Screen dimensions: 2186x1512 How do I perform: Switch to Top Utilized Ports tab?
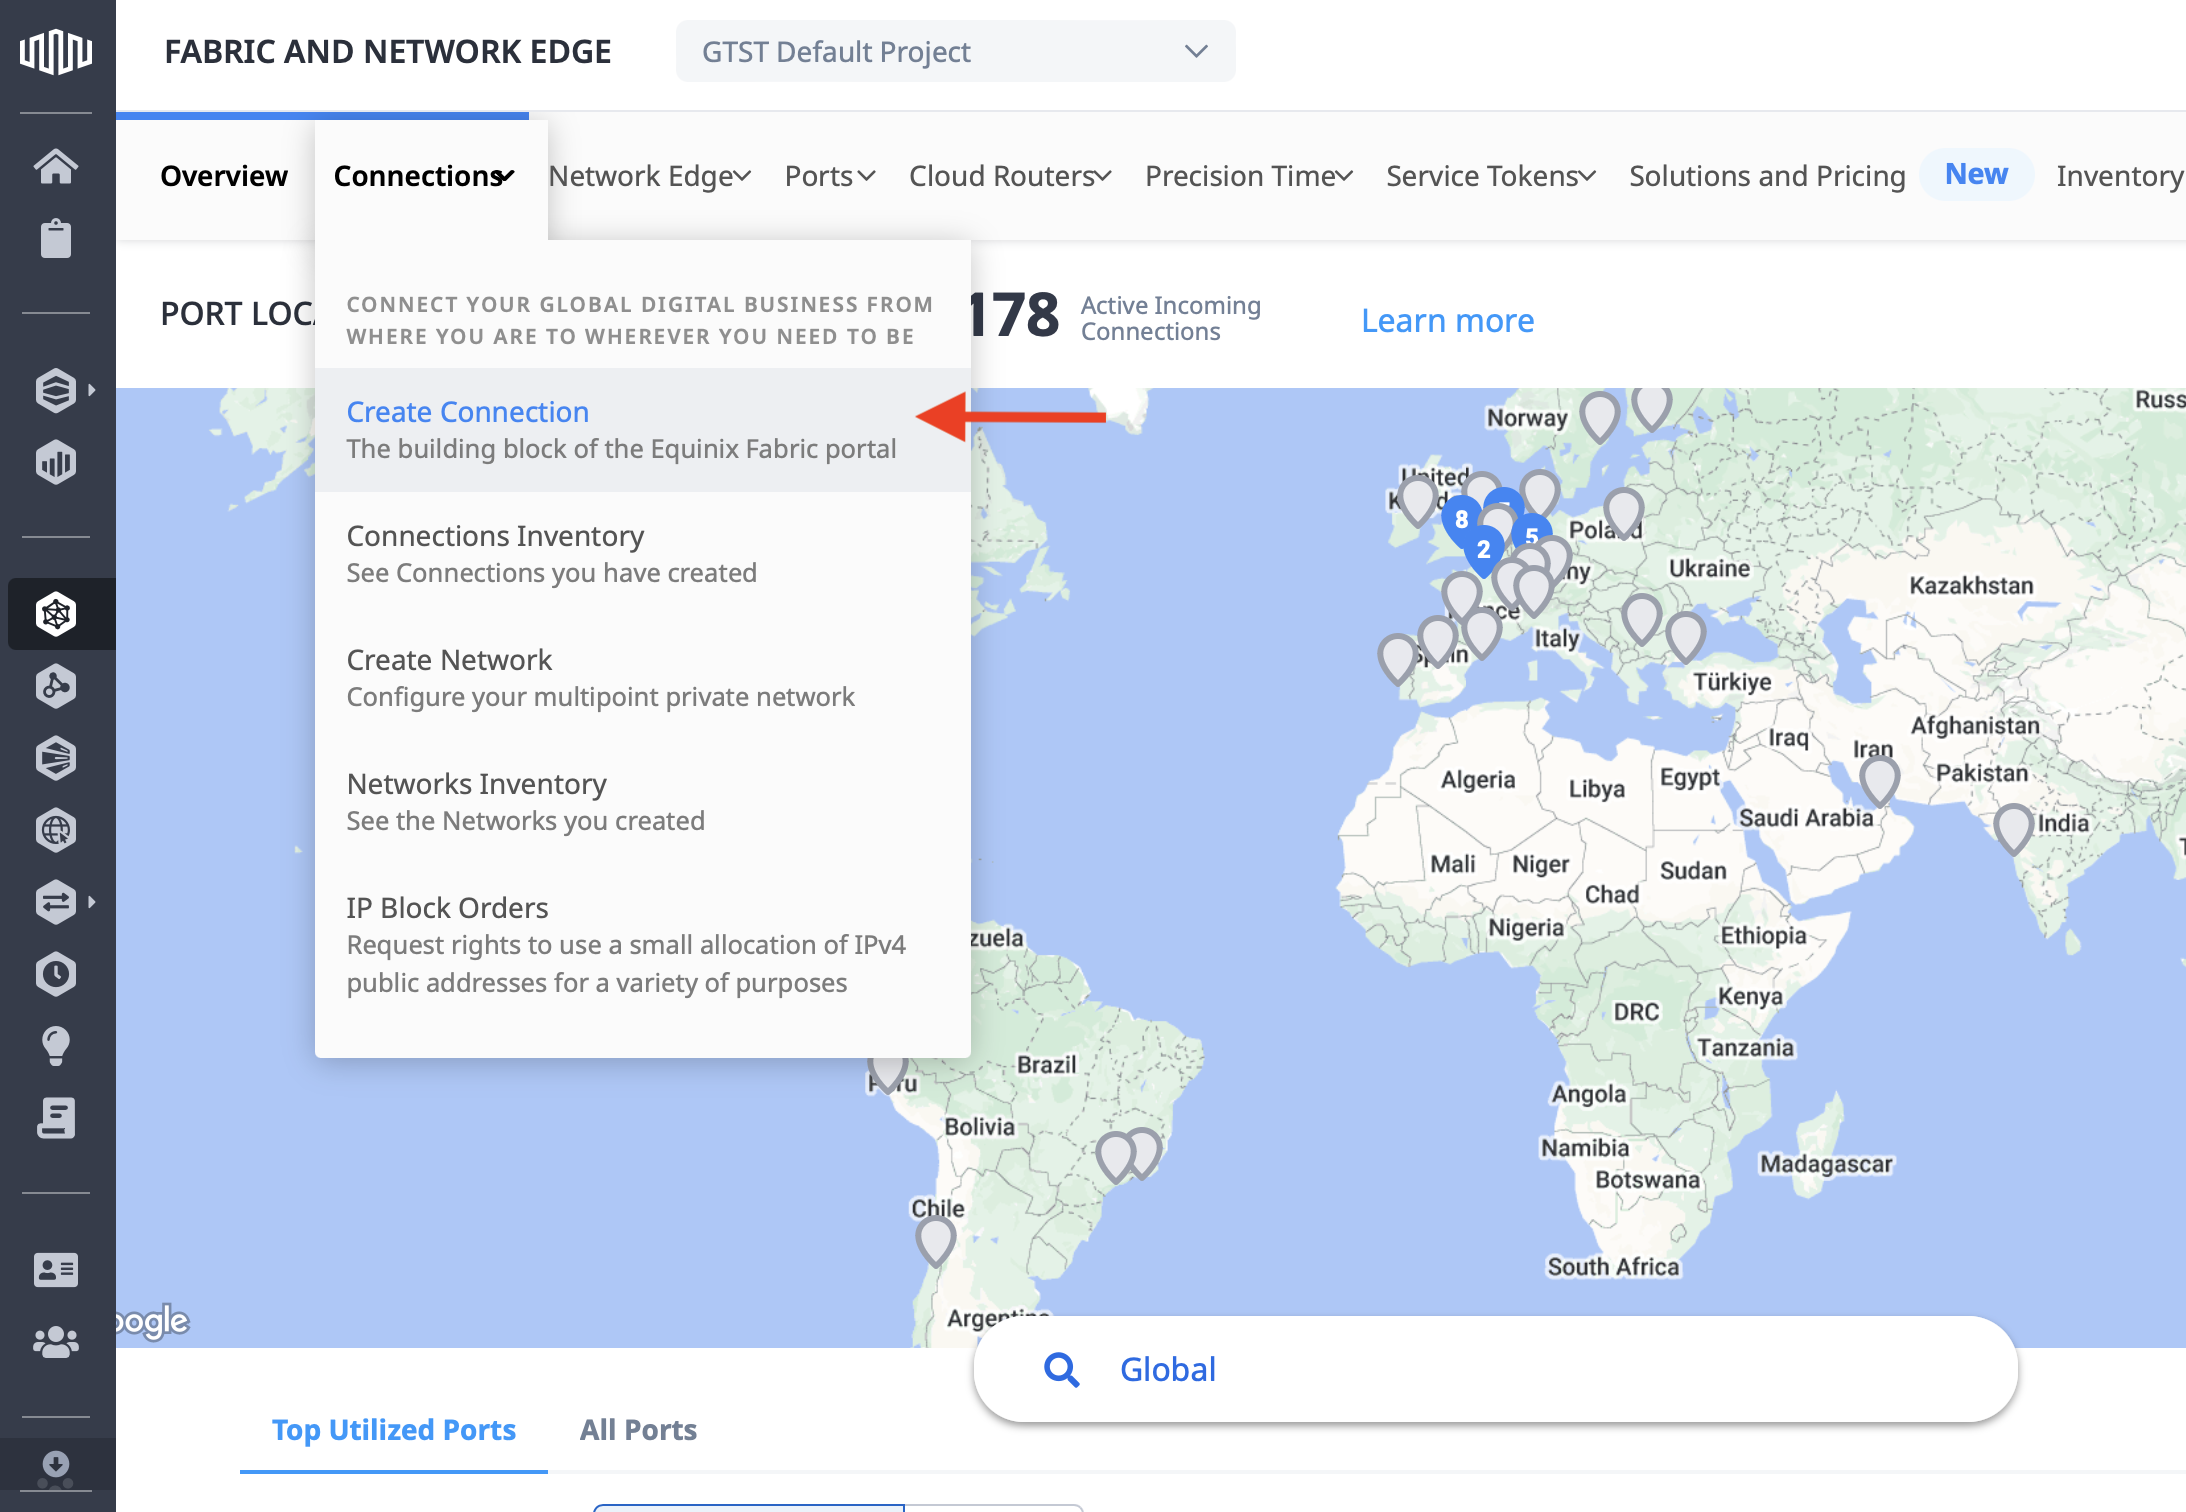[x=394, y=1430]
